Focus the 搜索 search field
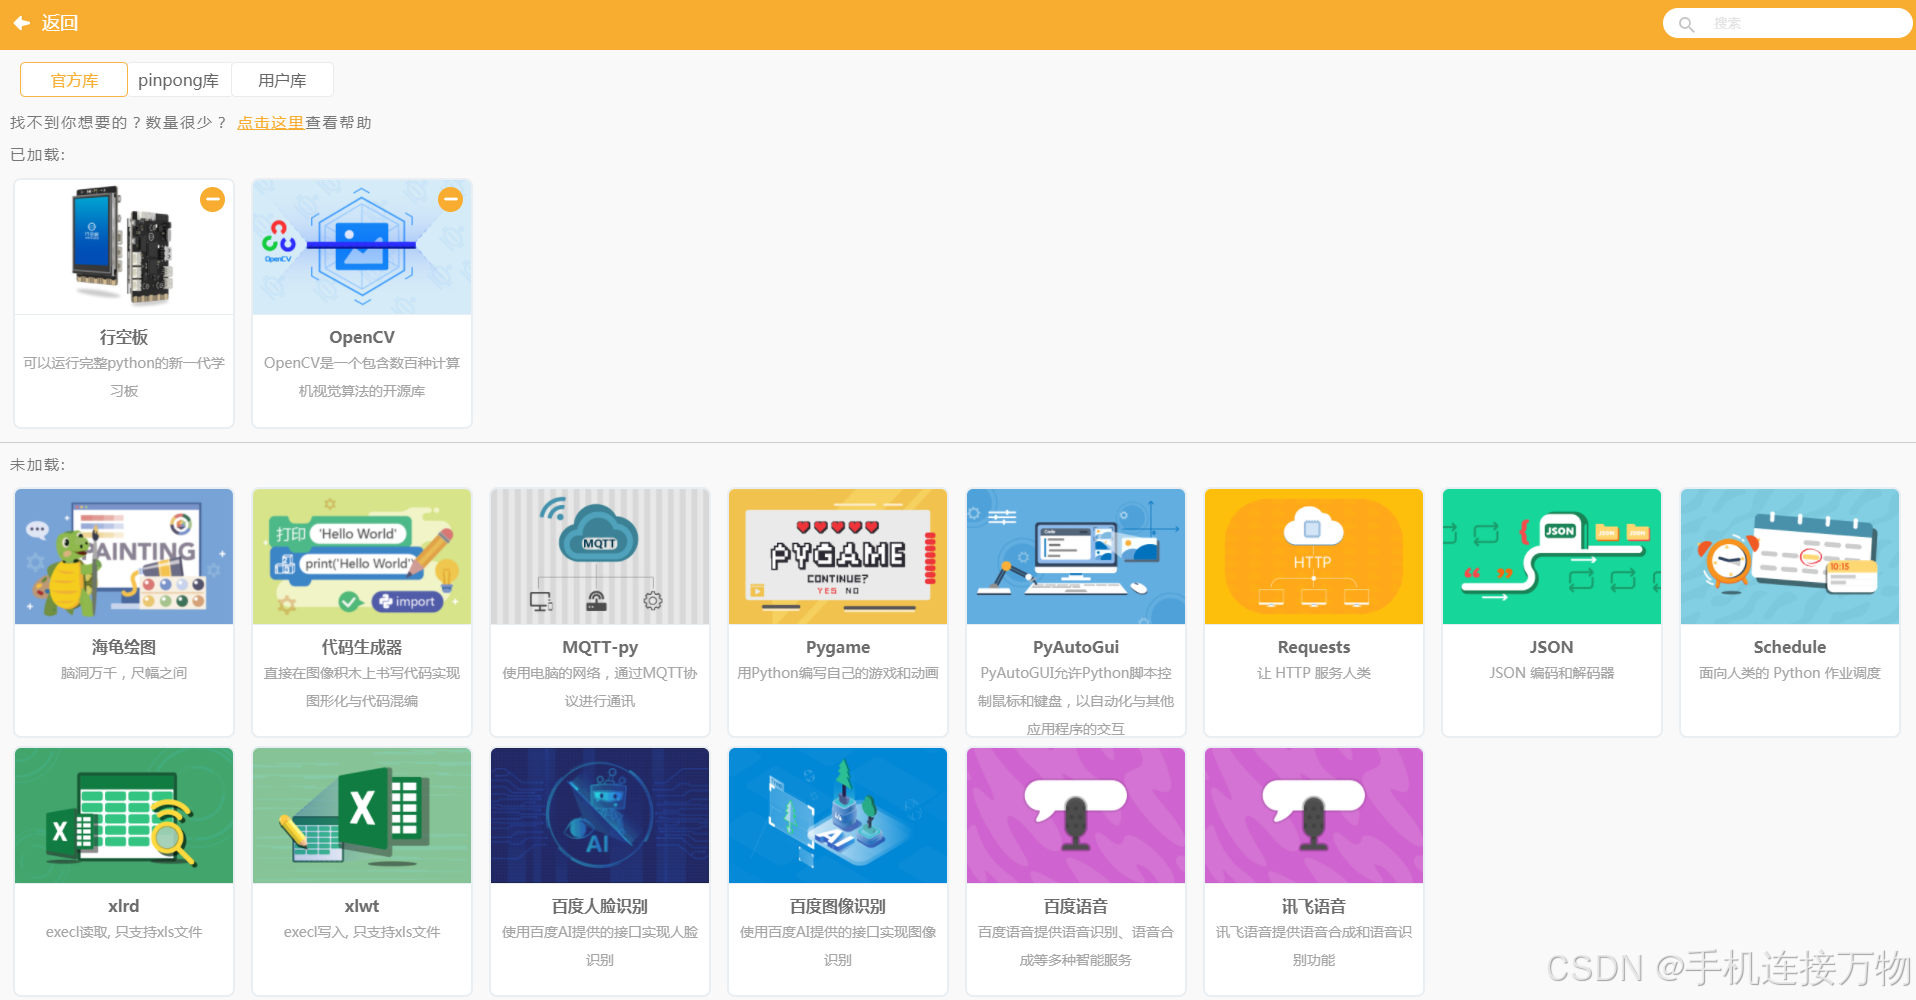Screen dimensions: 1916x1000 [x=1787, y=23]
